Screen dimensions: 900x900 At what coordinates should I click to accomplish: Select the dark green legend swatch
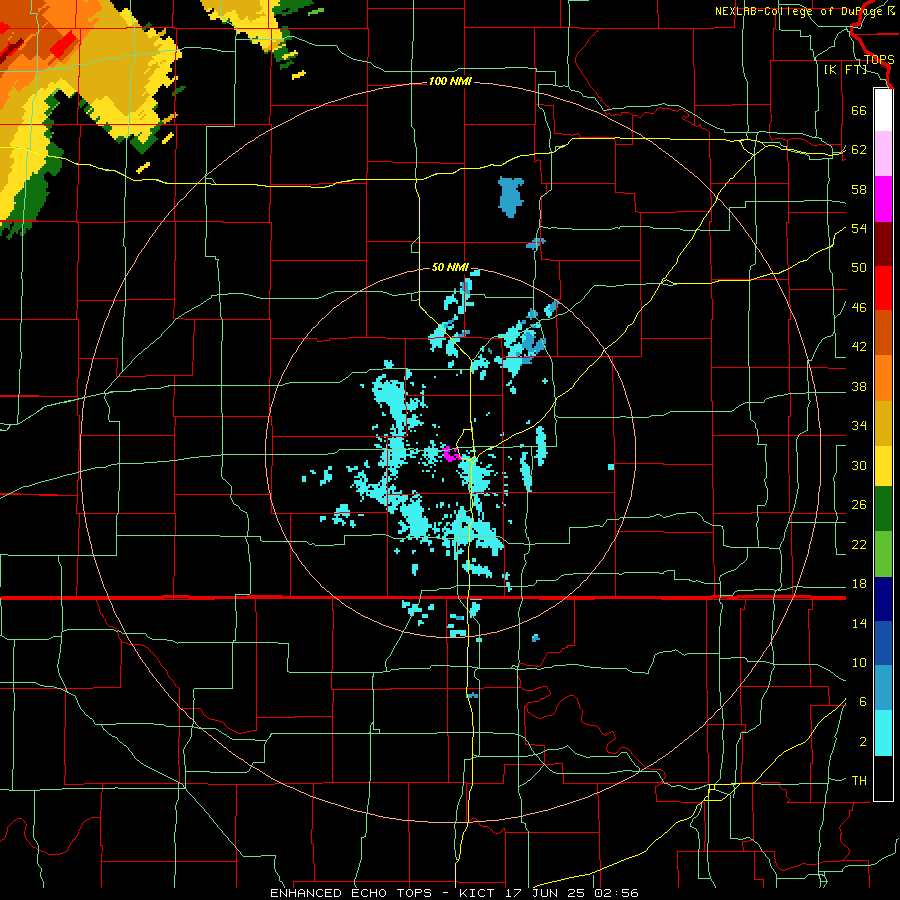click(883, 509)
